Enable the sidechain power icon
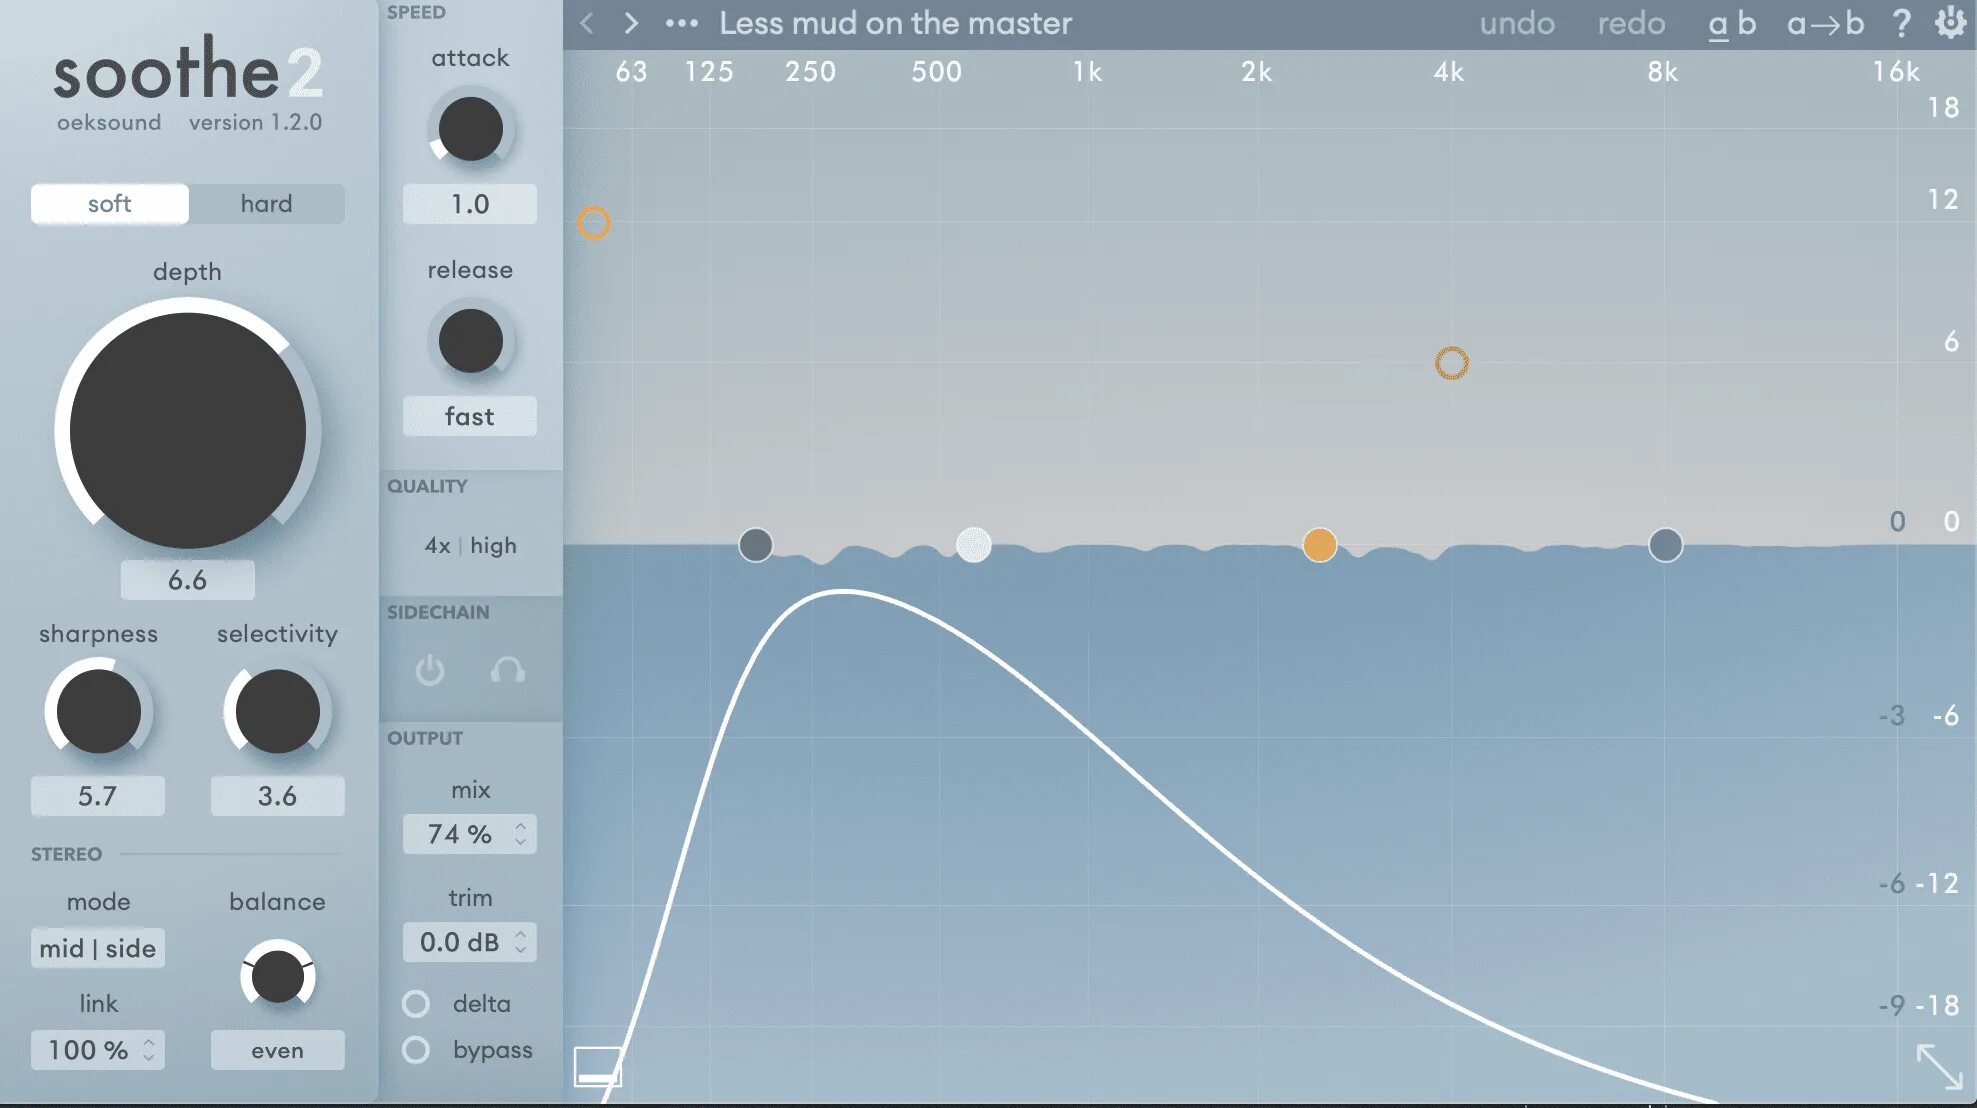The height and width of the screenshot is (1108, 1977). coord(430,671)
